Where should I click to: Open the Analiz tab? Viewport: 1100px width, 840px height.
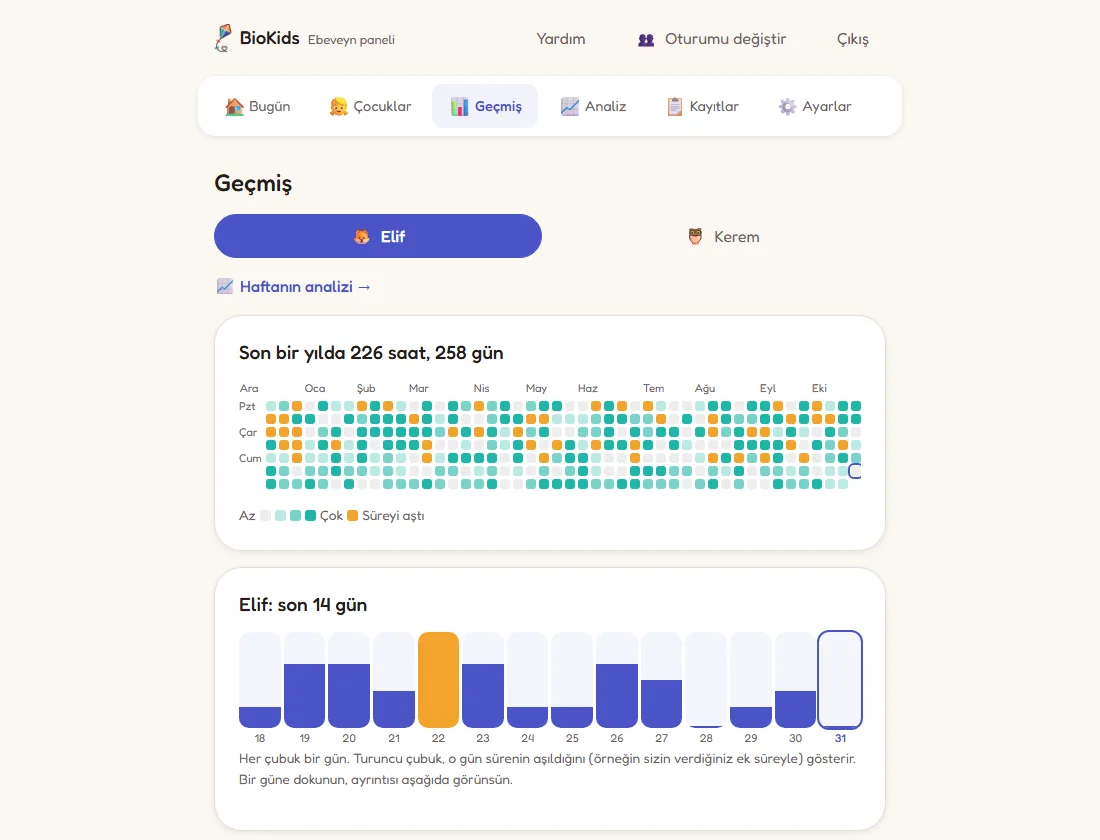593,107
